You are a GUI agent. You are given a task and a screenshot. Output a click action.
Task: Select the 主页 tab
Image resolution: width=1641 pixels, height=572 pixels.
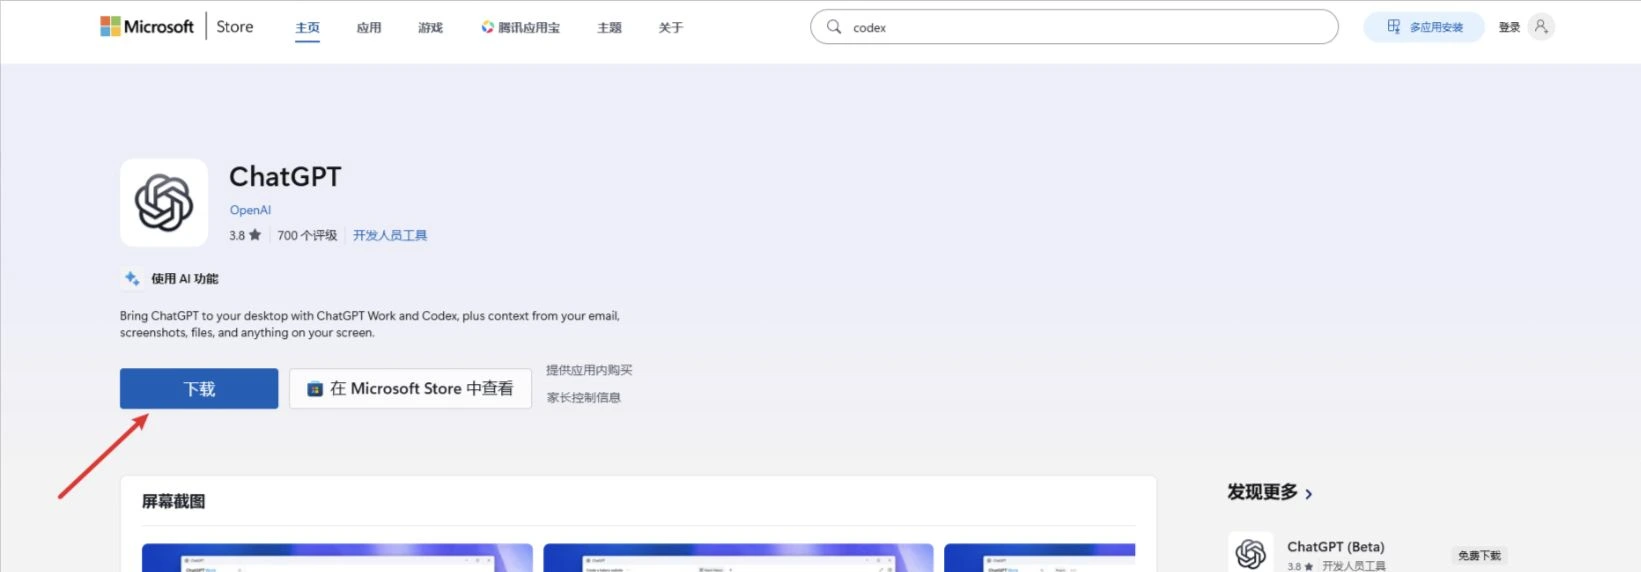click(308, 28)
